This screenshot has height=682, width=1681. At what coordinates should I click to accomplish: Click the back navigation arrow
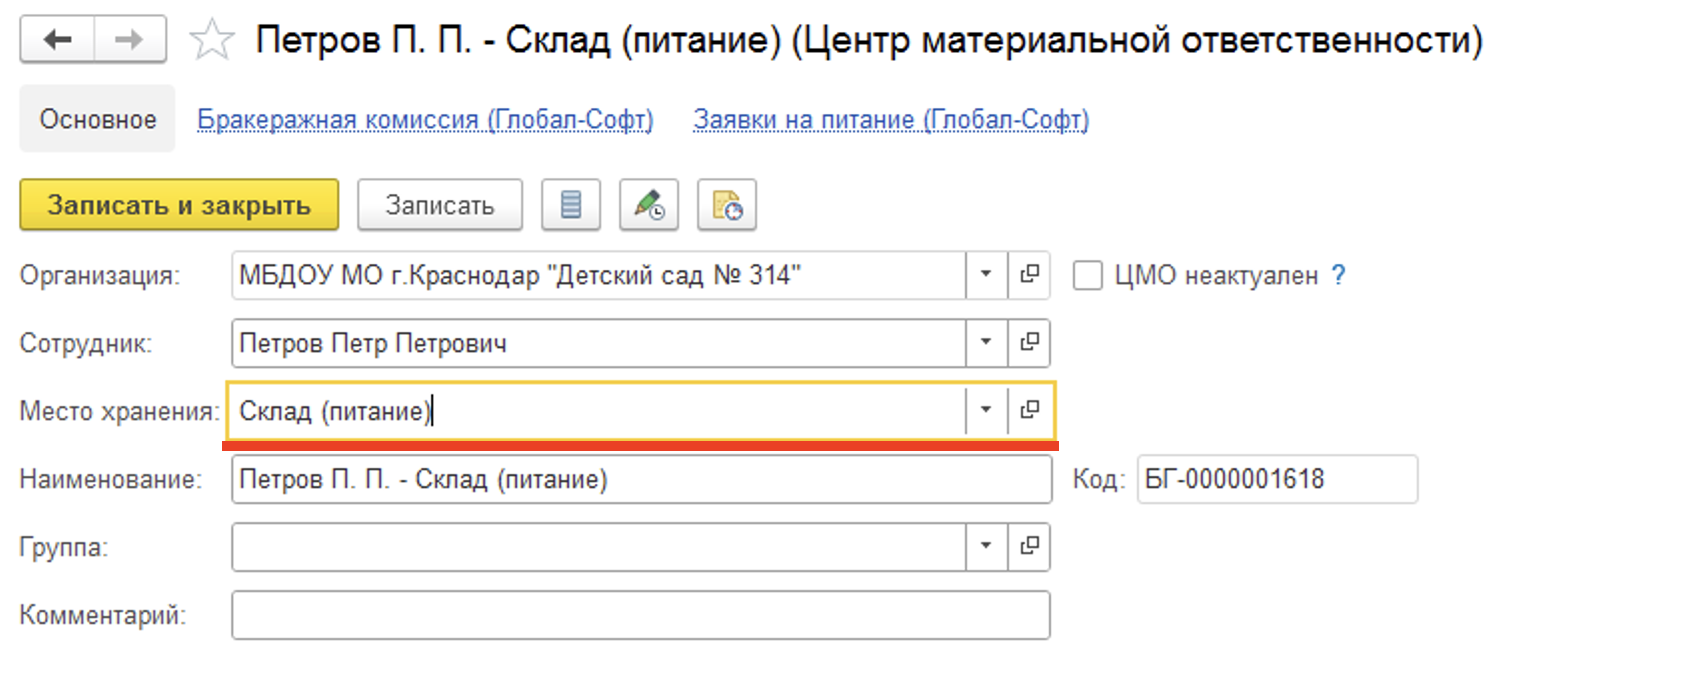tap(58, 40)
